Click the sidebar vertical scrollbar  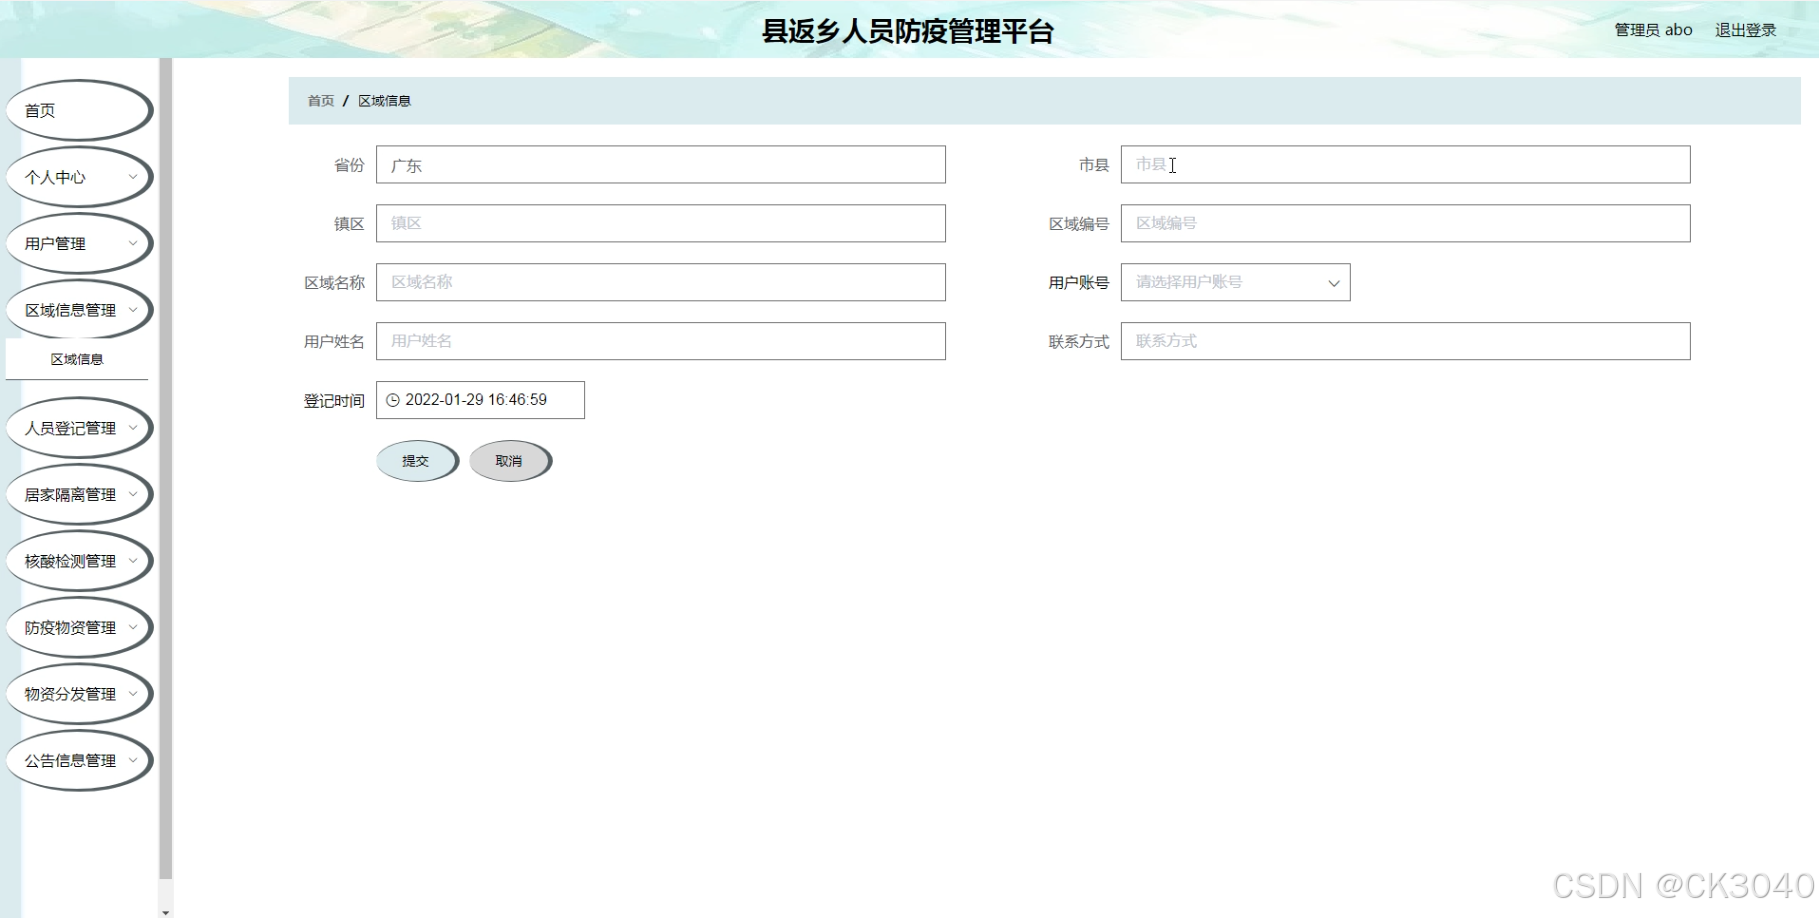click(166, 468)
